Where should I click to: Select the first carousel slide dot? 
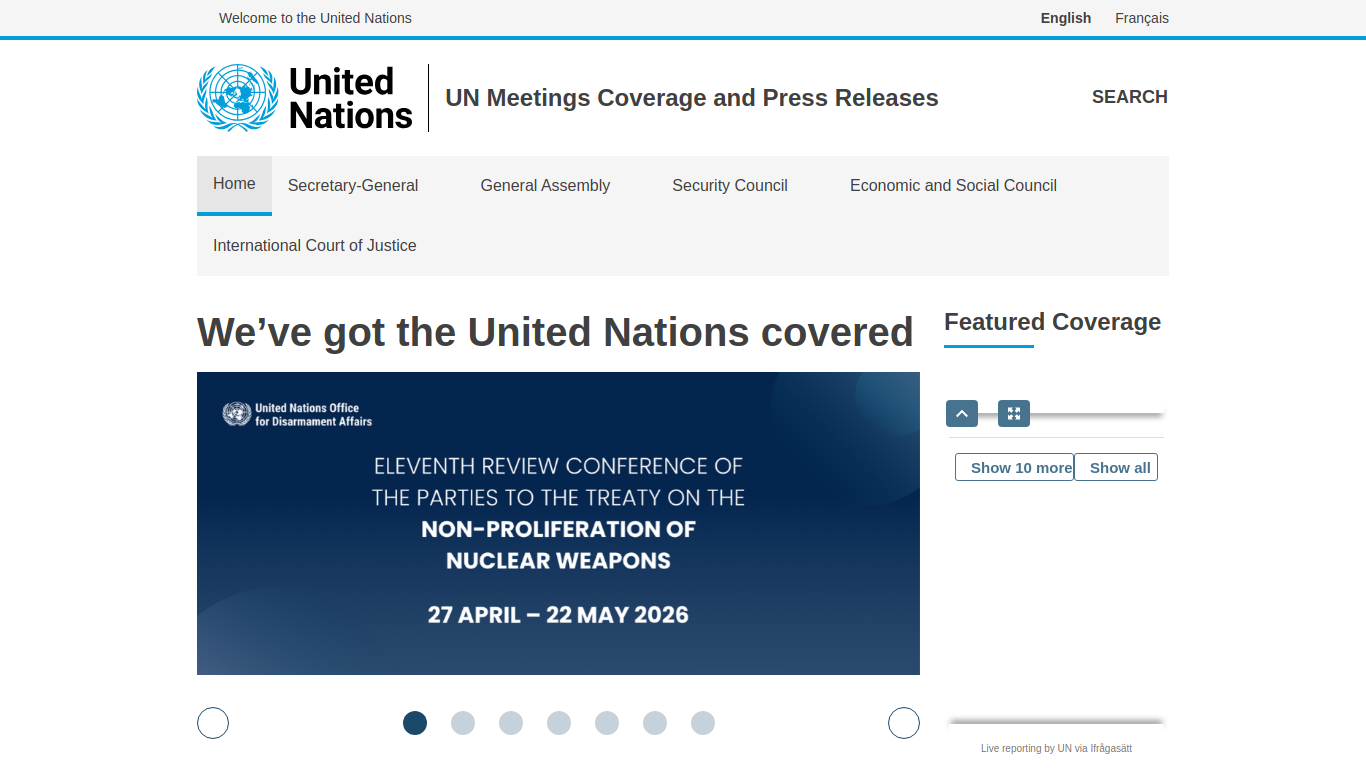pyautogui.click(x=415, y=723)
